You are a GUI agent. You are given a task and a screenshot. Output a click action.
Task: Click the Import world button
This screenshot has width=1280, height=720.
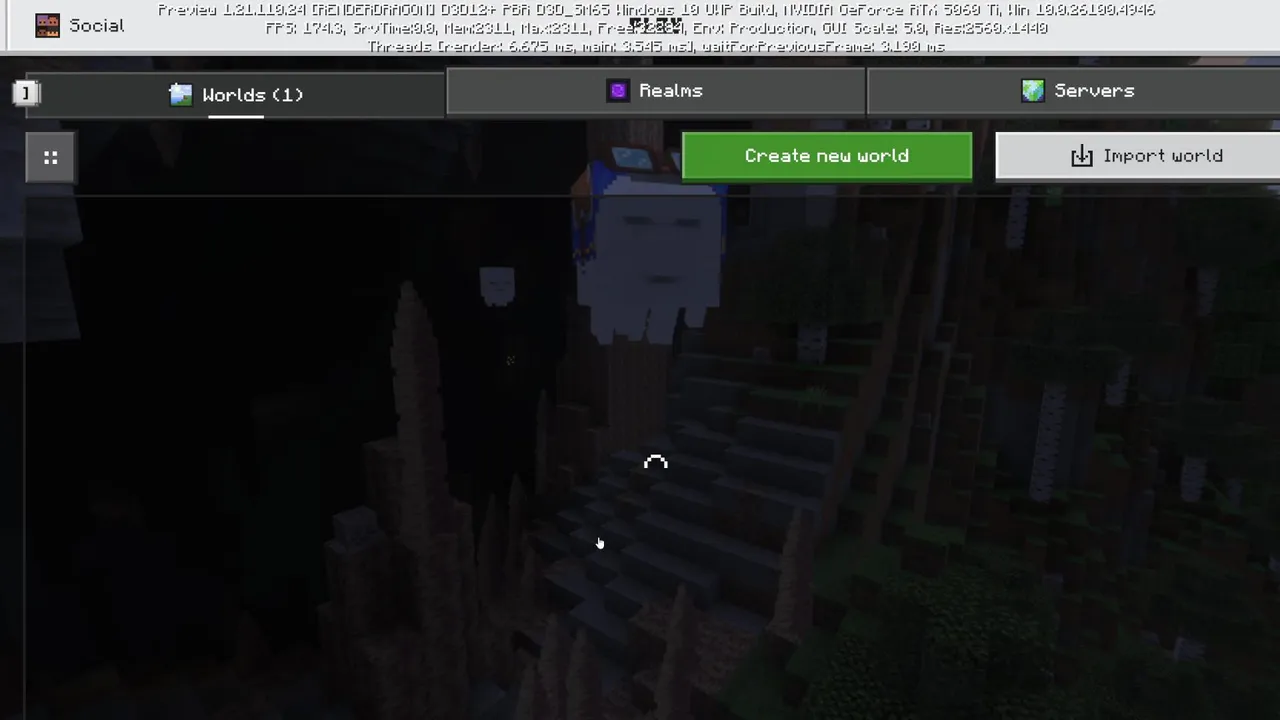1138,156
